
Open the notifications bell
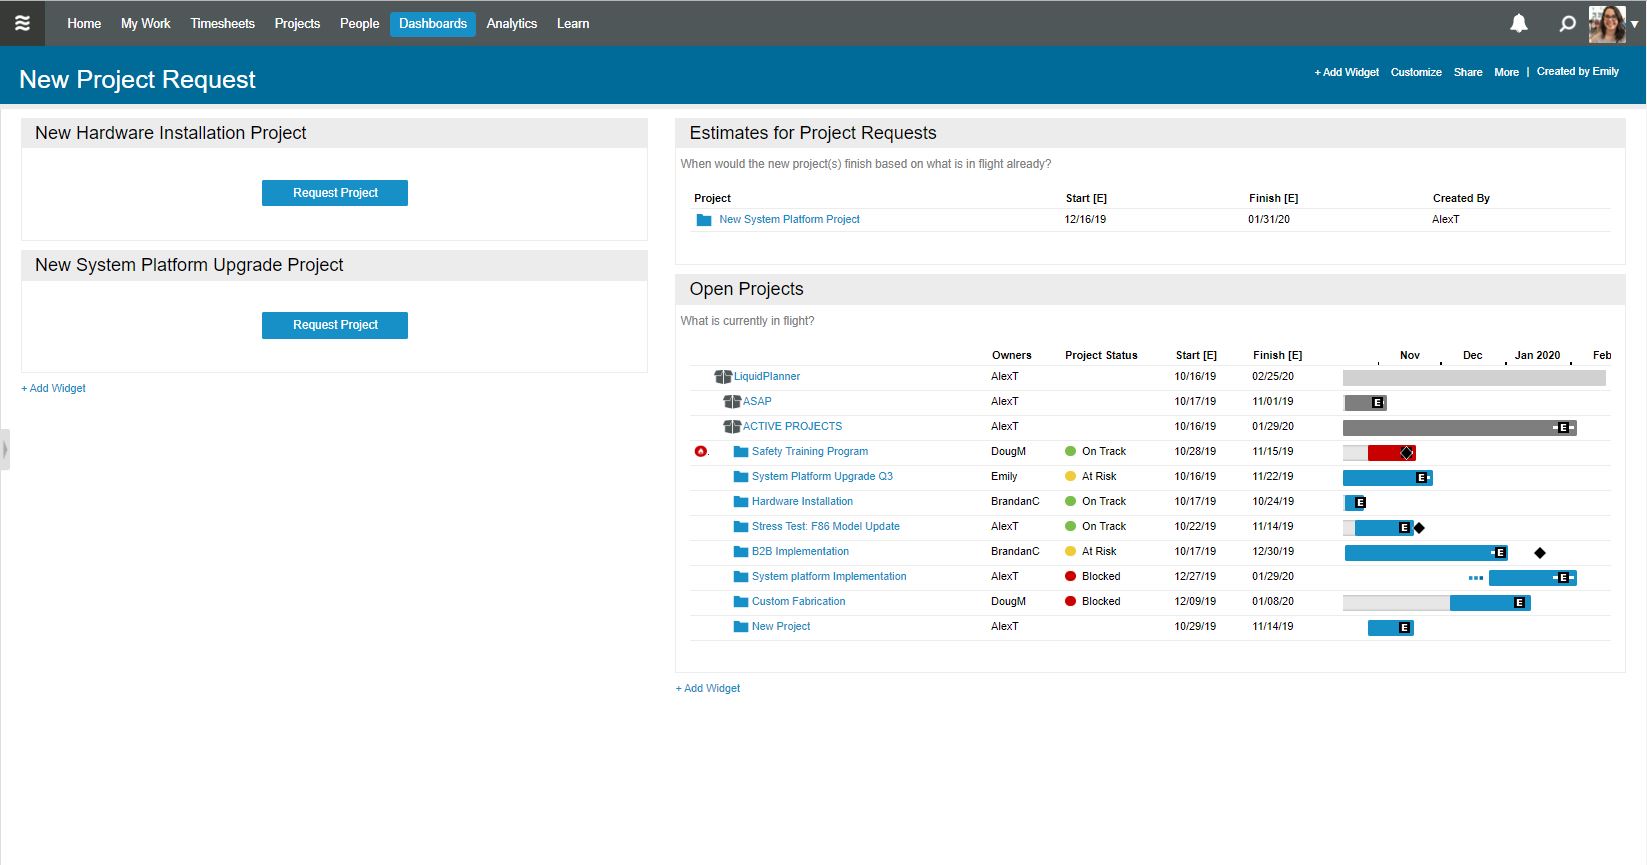(x=1518, y=23)
